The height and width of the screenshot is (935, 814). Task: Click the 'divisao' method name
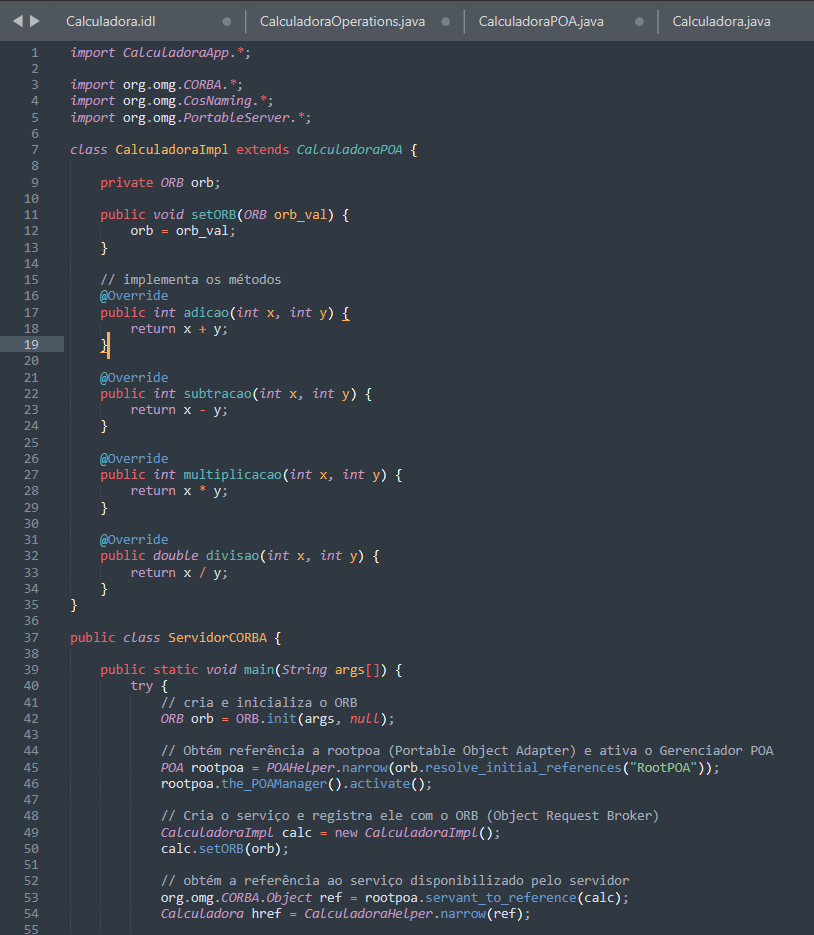click(x=233, y=556)
